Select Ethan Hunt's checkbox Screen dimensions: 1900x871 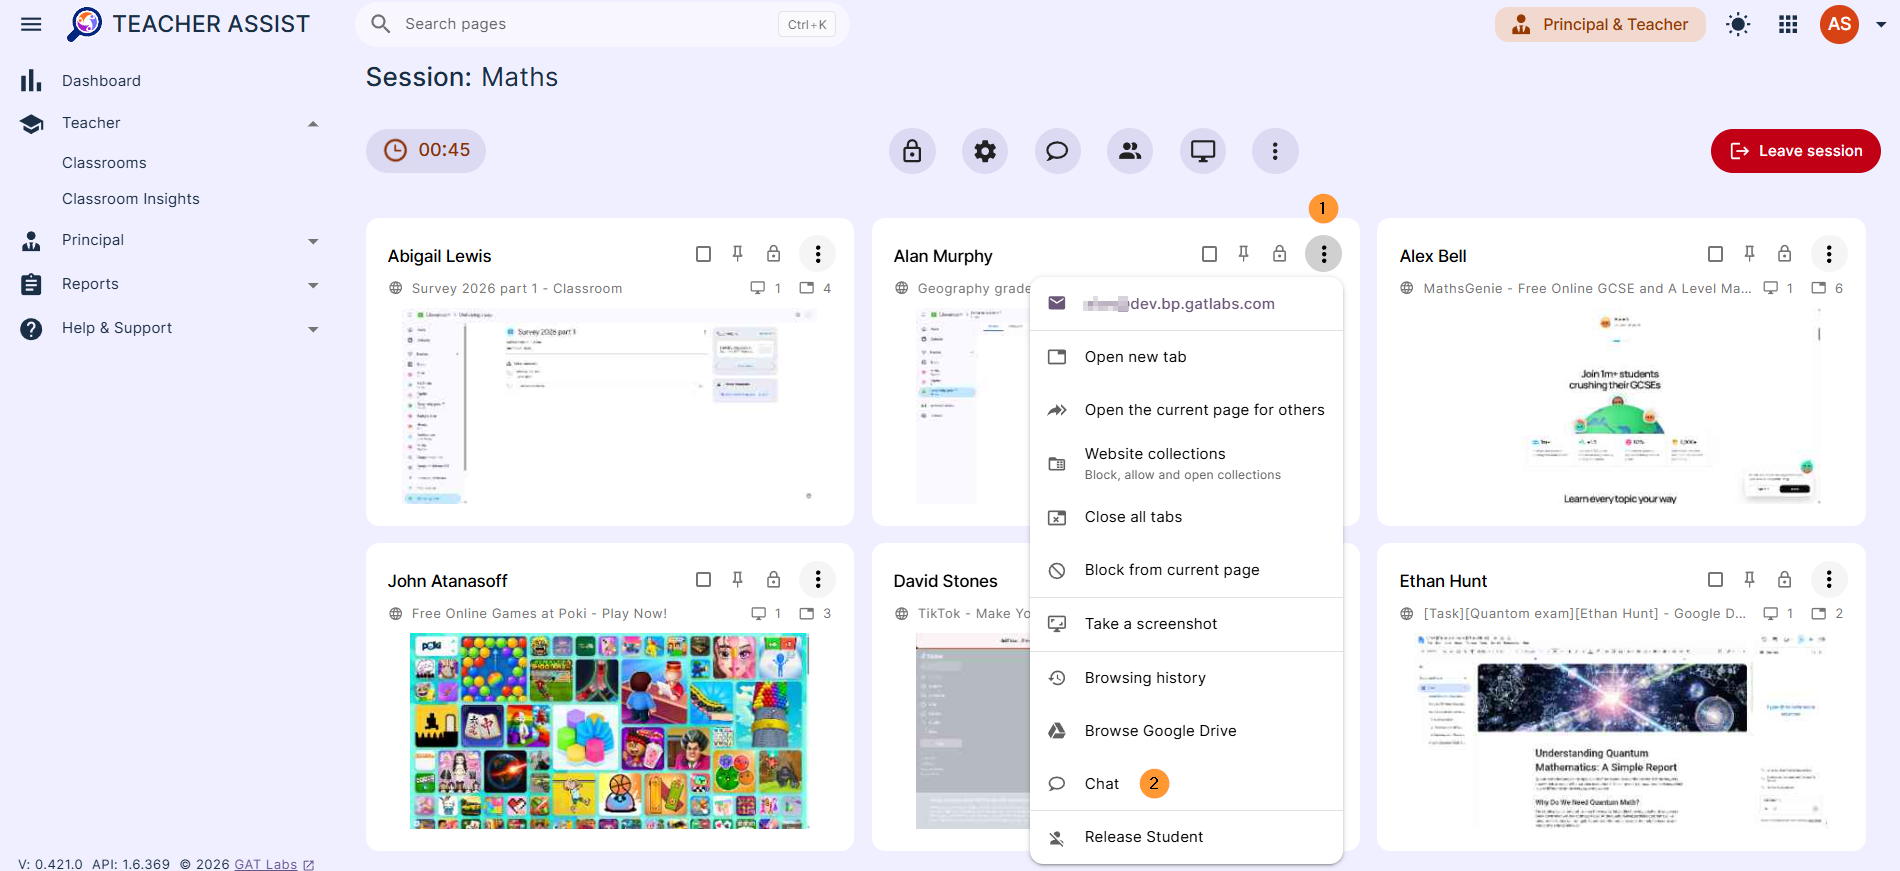coord(1715,579)
